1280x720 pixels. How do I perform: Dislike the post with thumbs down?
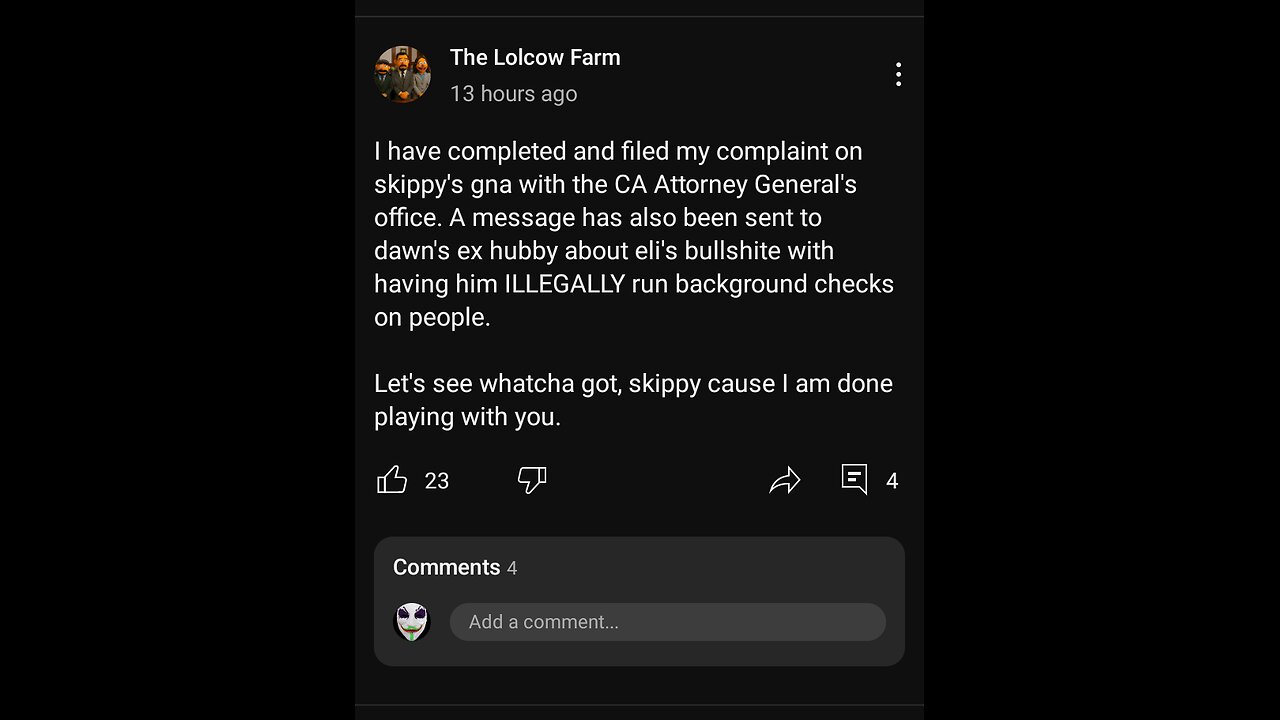pos(532,480)
